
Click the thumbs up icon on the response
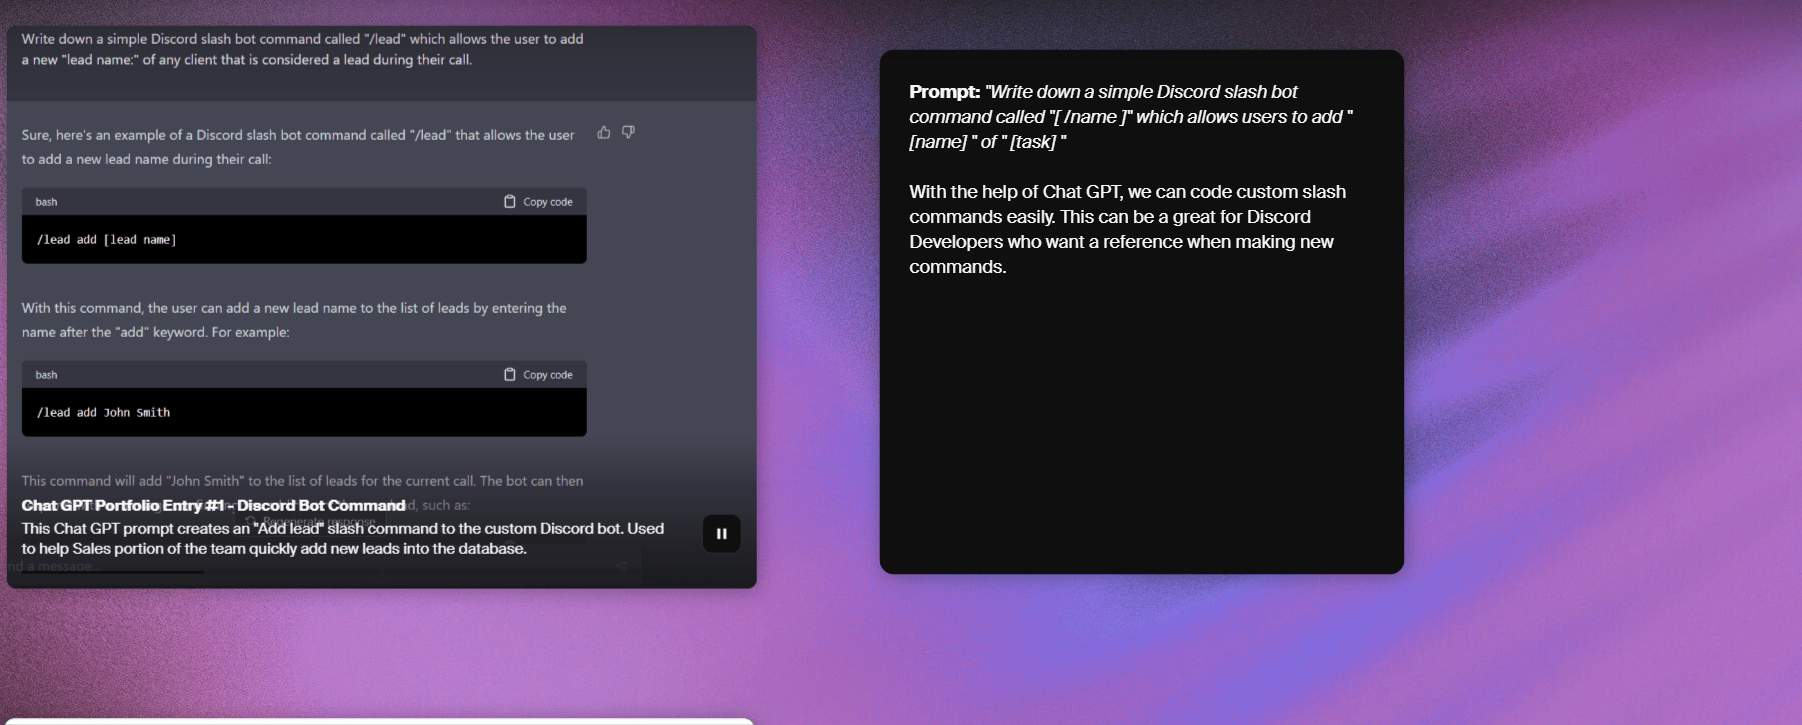pos(604,132)
